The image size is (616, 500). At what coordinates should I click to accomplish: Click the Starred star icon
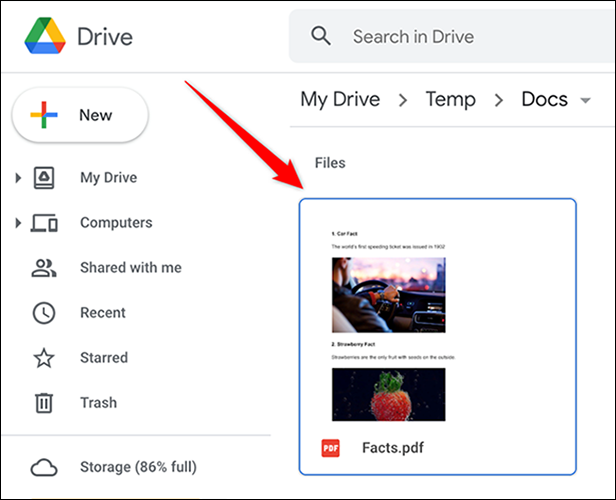click(x=44, y=358)
